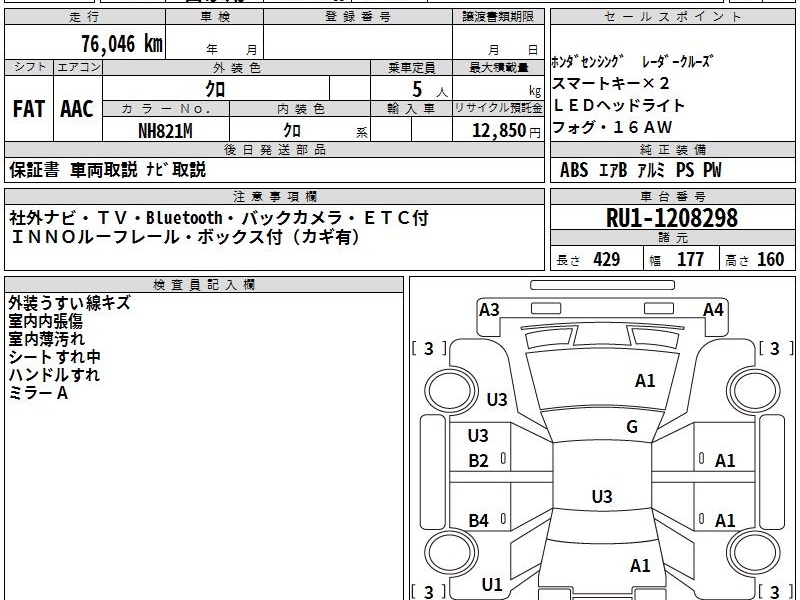
Task: Select the 保証書 車両取説 ナビ取説 line
Action: tap(107, 170)
